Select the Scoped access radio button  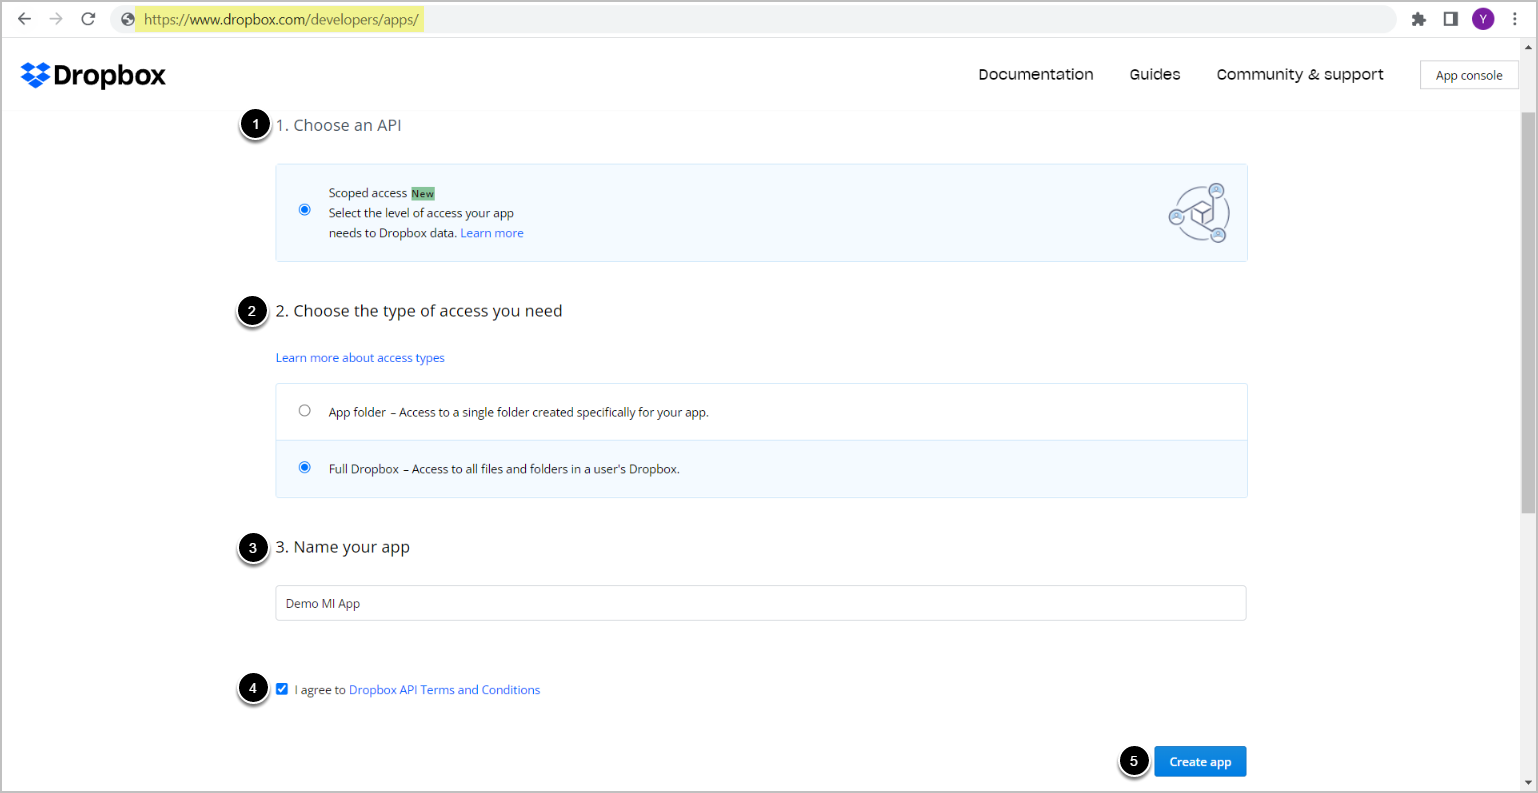305,210
